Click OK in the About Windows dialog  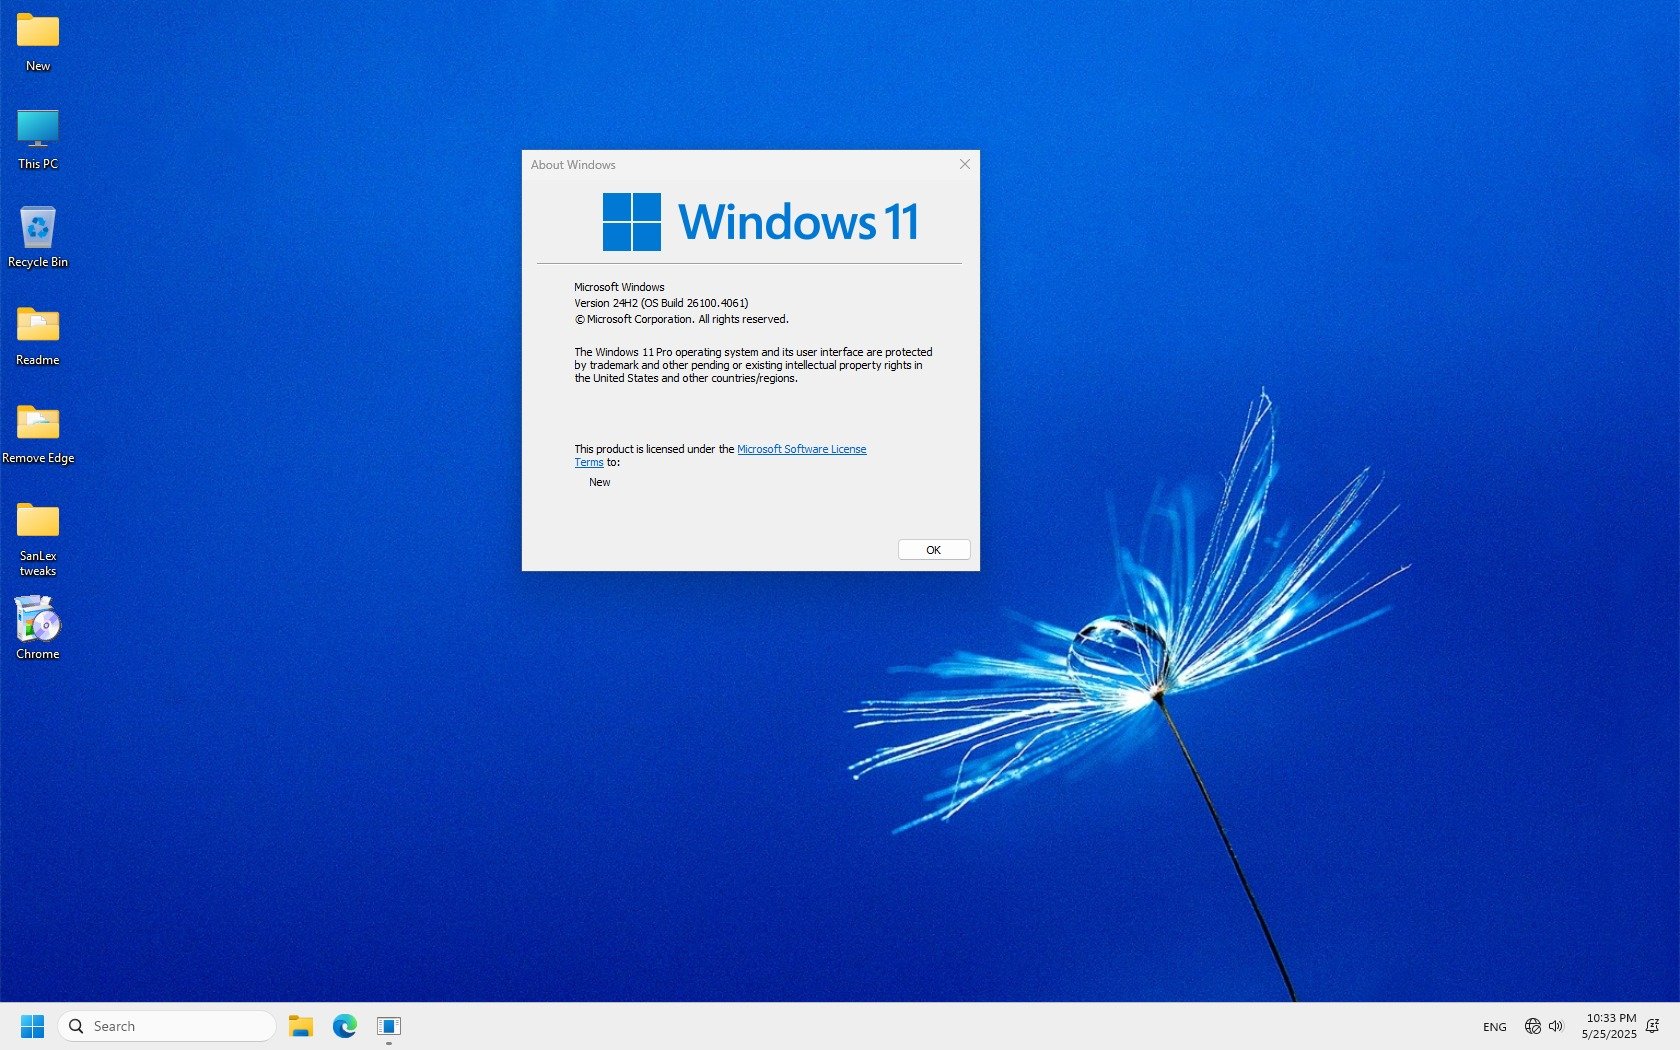coord(933,550)
